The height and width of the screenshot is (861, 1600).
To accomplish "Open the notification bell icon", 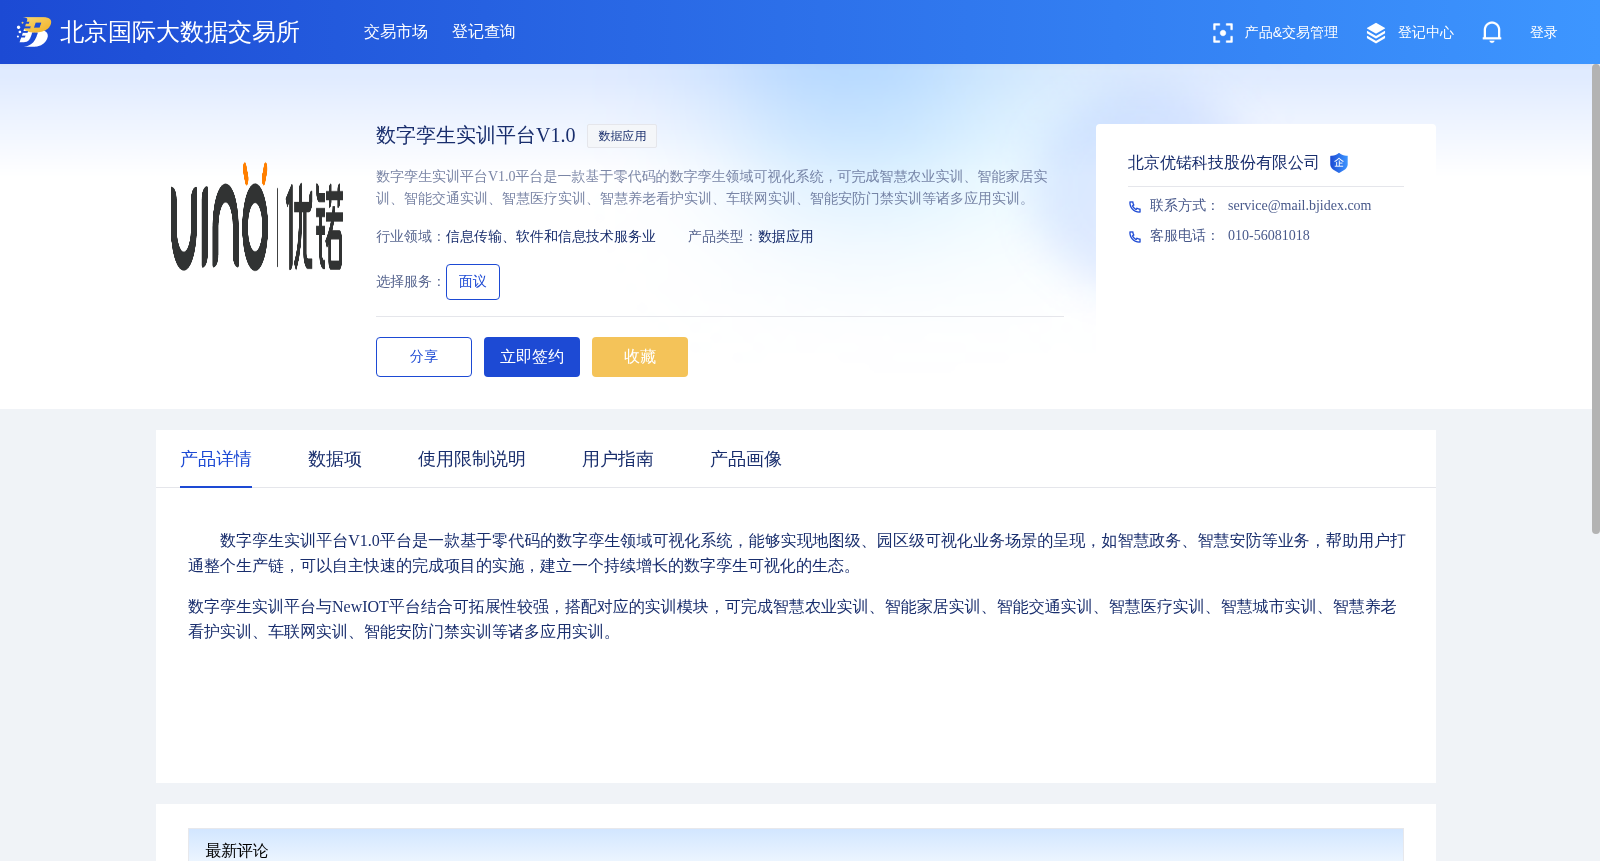I will click(1491, 32).
